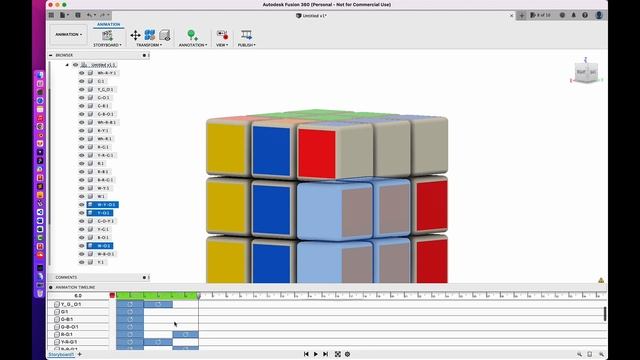Viewport: 640px width, 360px height.
Task: Click the View recording camera icon
Action: (x=222, y=35)
